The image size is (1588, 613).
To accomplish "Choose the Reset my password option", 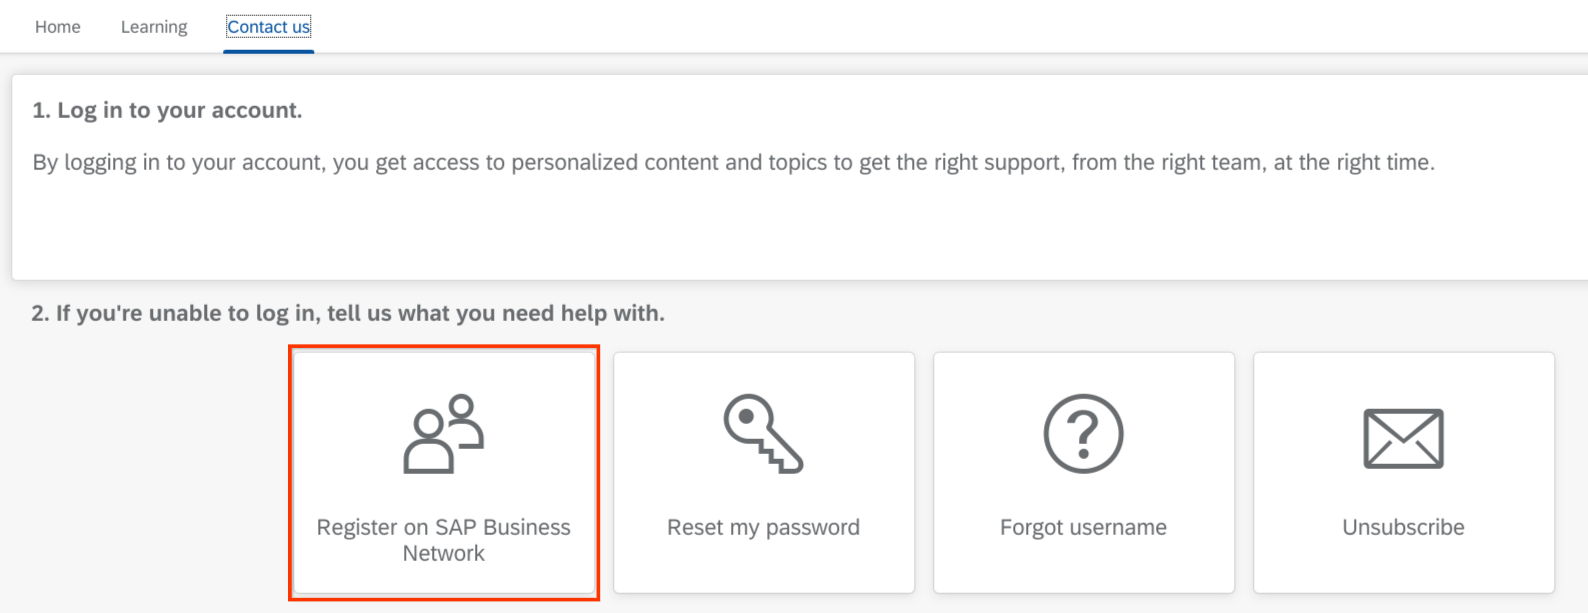I will point(763,472).
